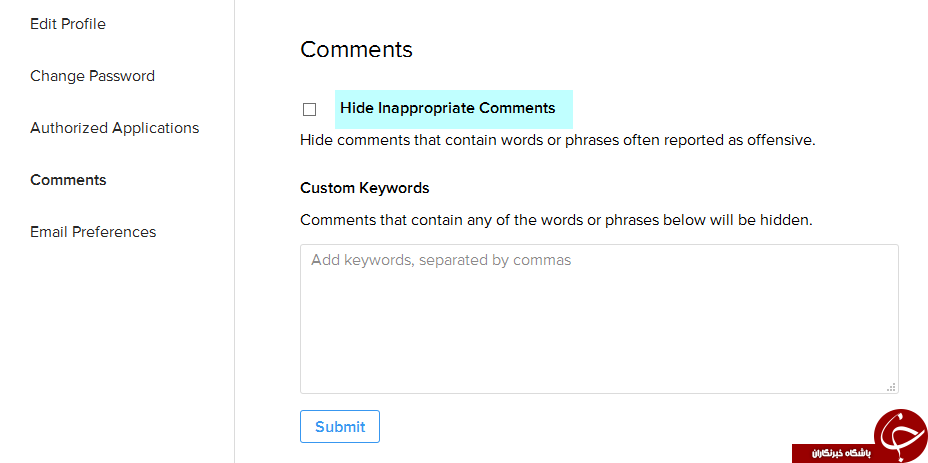
Task: Click the highlighted Hide Inappropriate Comments label
Action: click(447, 108)
